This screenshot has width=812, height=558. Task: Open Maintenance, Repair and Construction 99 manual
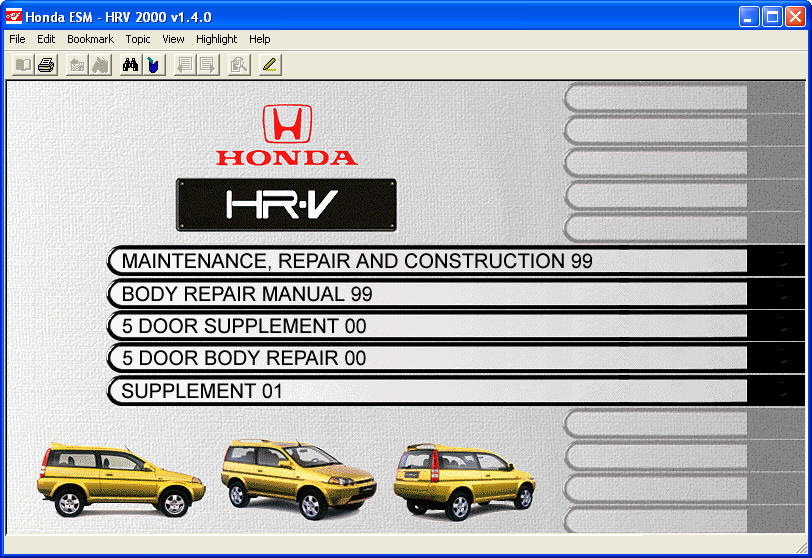click(456, 261)
